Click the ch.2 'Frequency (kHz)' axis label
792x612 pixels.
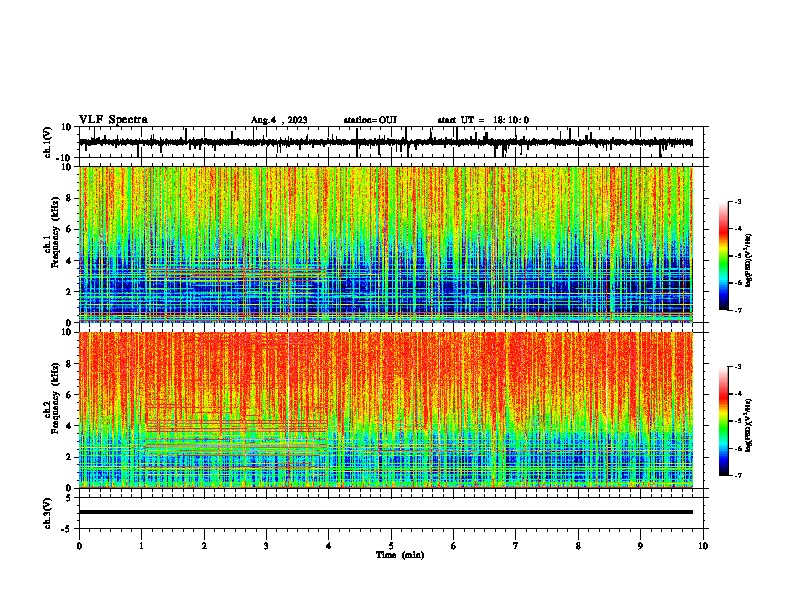pos(55,398)
